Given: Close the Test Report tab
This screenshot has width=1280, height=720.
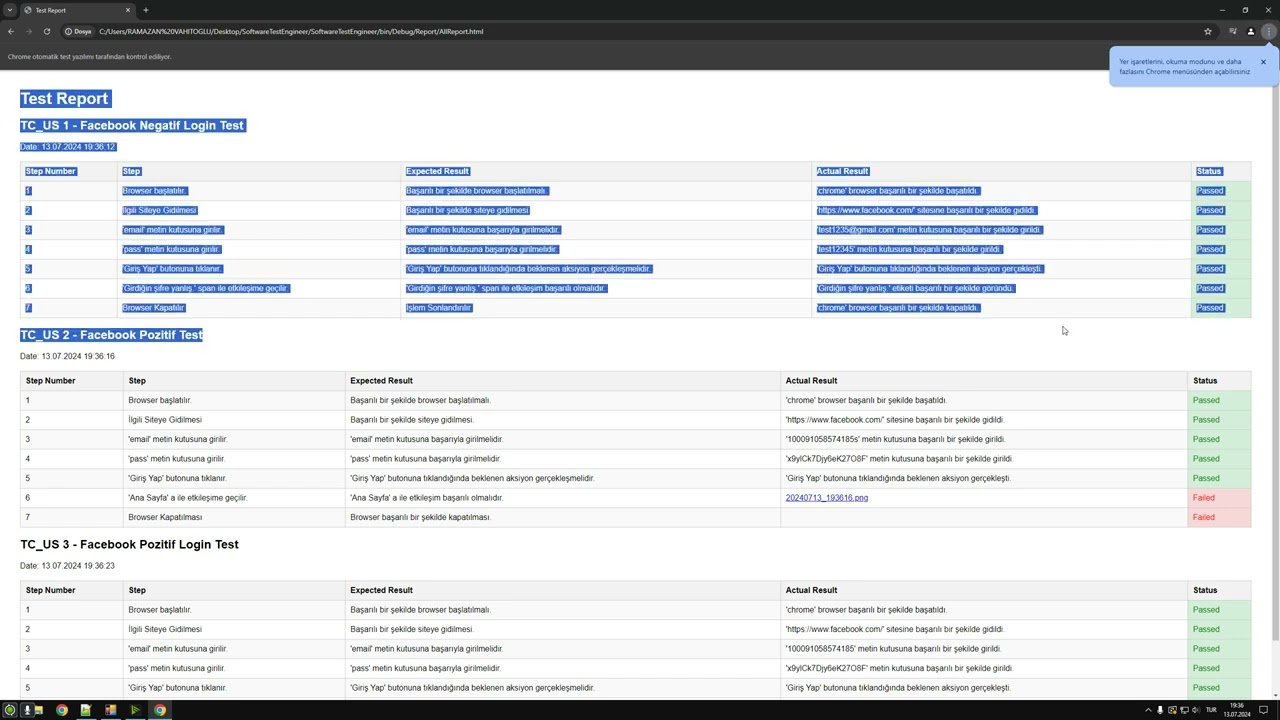Looking at the screenshot, I should 128,10.
